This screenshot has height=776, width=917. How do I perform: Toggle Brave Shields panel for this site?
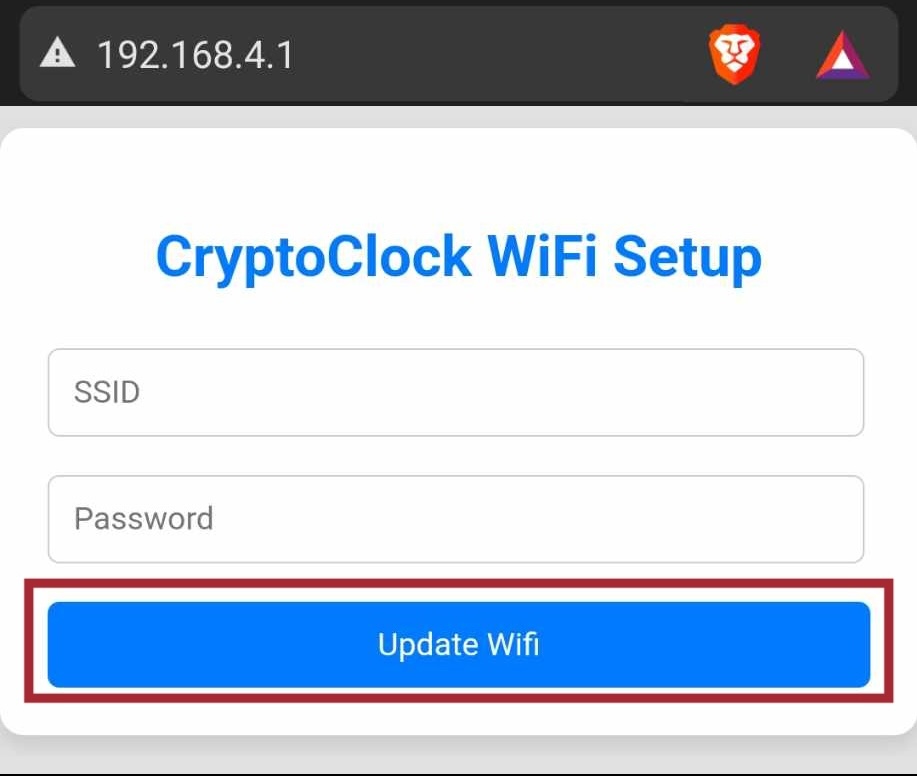pos(735,54)
